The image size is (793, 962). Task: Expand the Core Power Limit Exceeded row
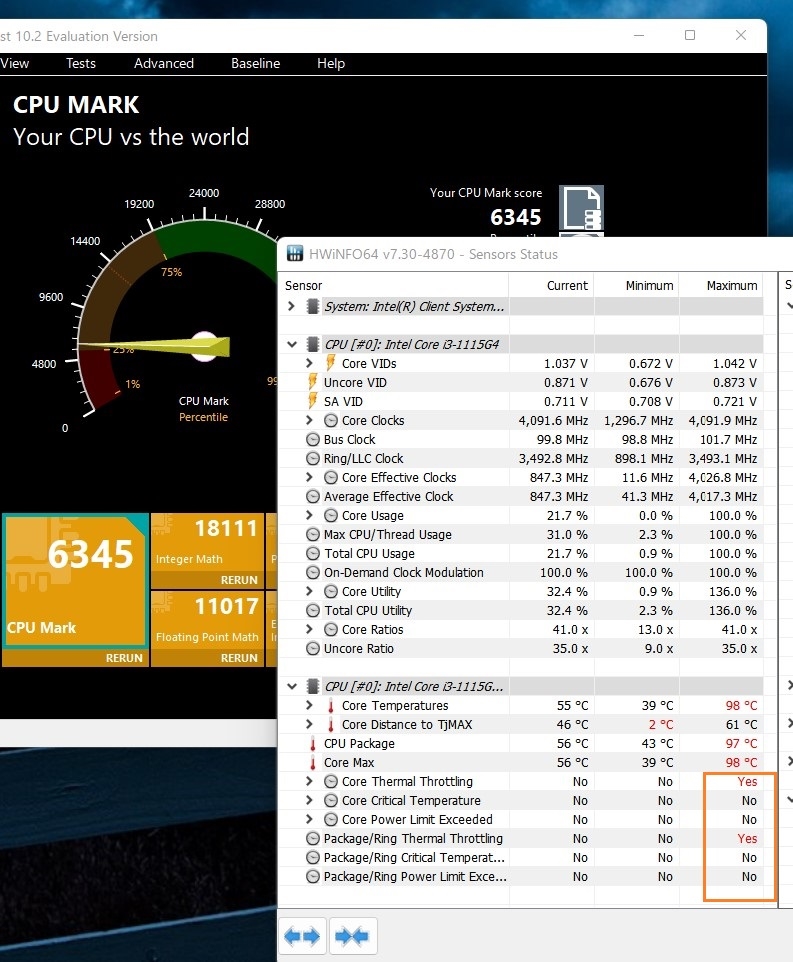(310, 820)
